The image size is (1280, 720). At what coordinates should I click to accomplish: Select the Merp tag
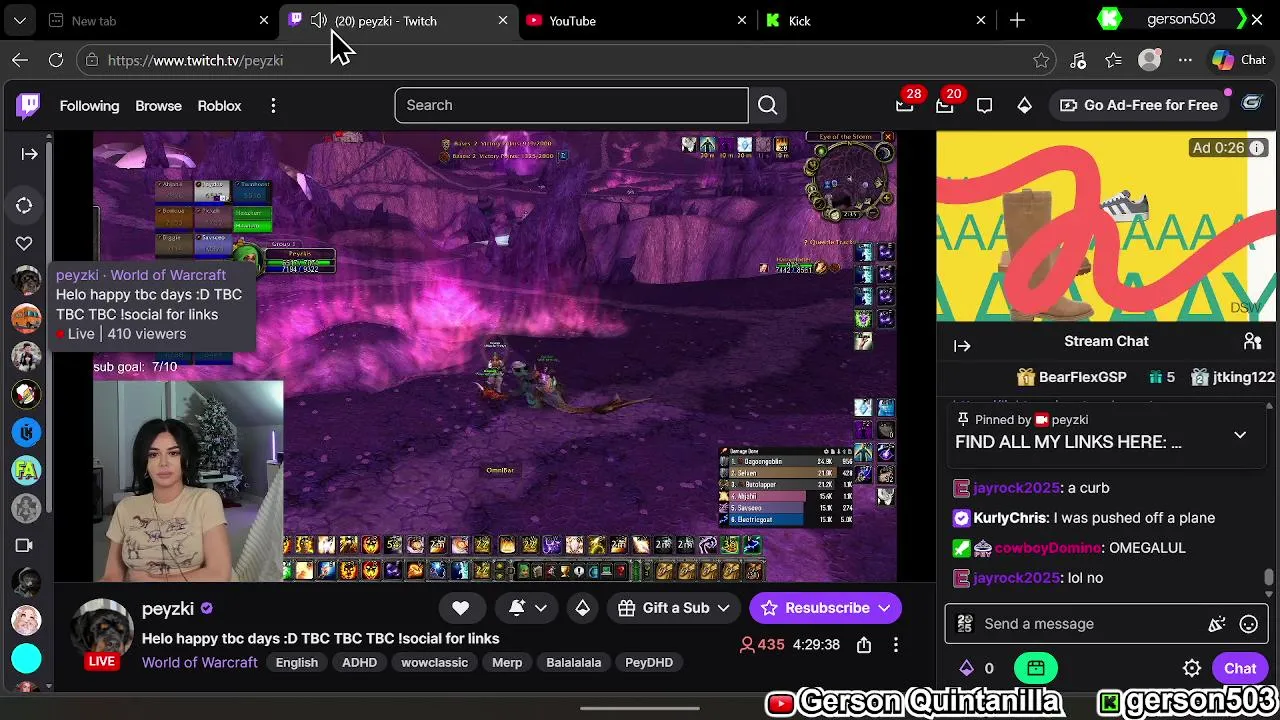(x=507, y=662)
